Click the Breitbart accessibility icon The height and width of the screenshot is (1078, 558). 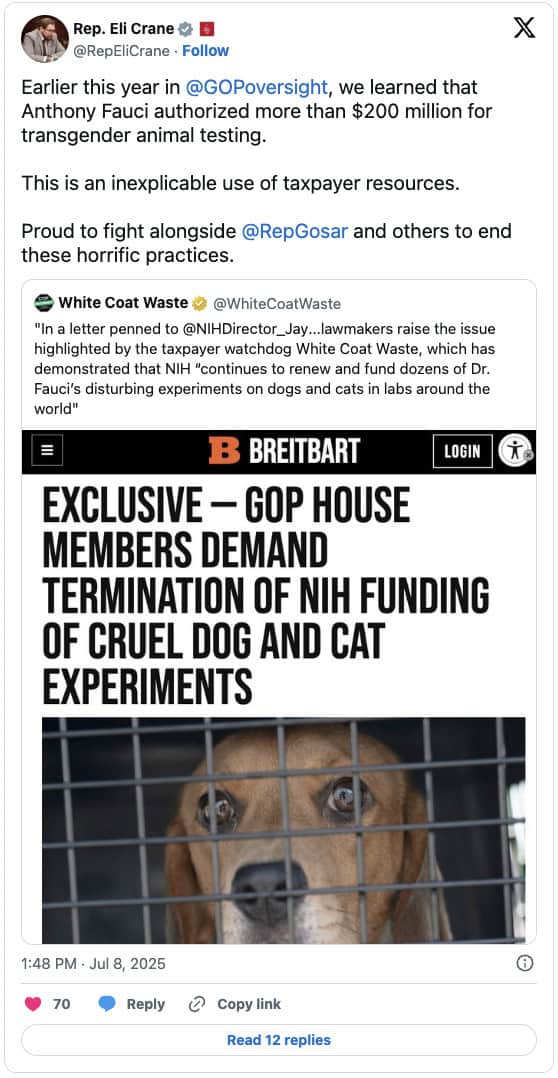[x=515, y=451]
